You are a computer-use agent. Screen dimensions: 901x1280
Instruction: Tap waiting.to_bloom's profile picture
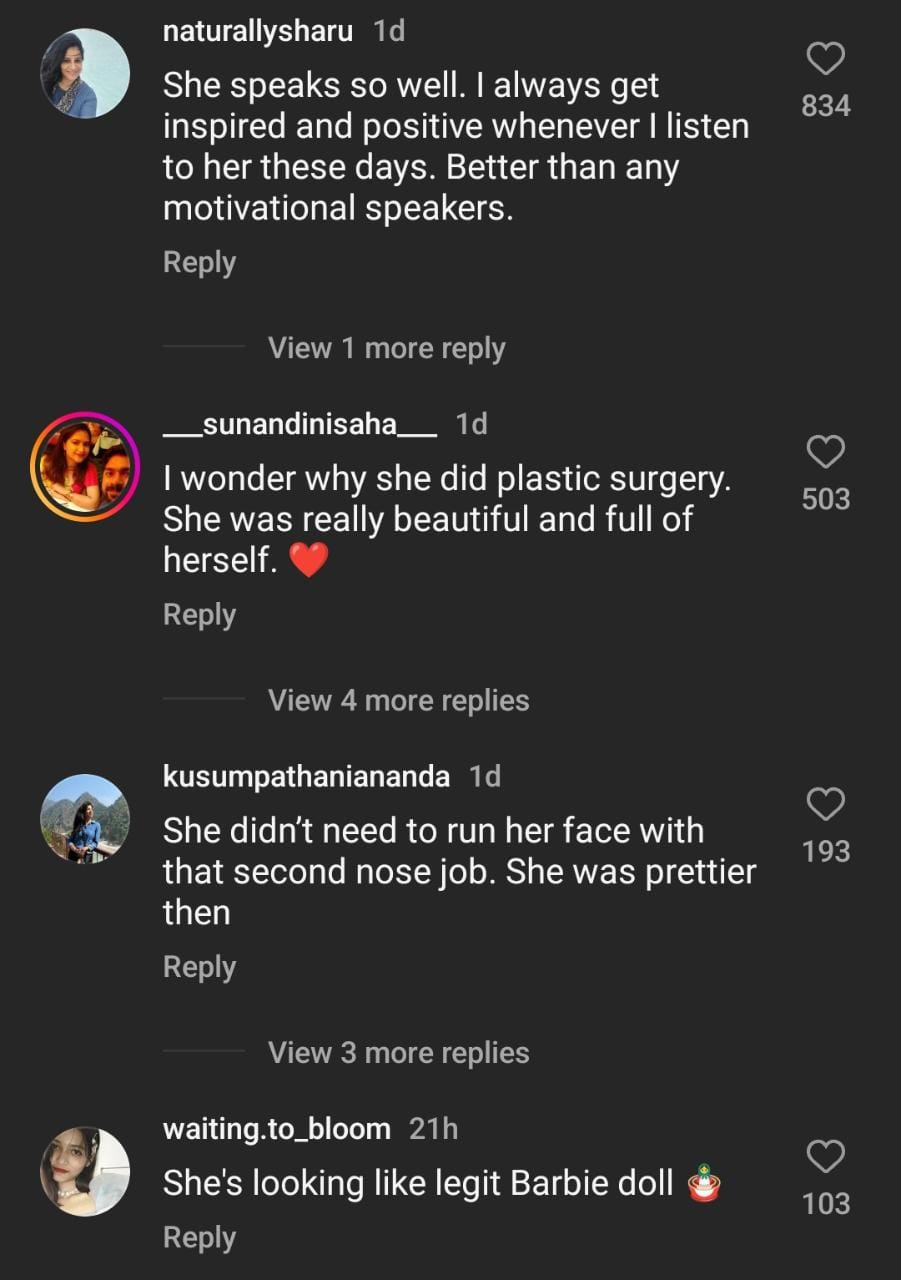[85, 1171]
